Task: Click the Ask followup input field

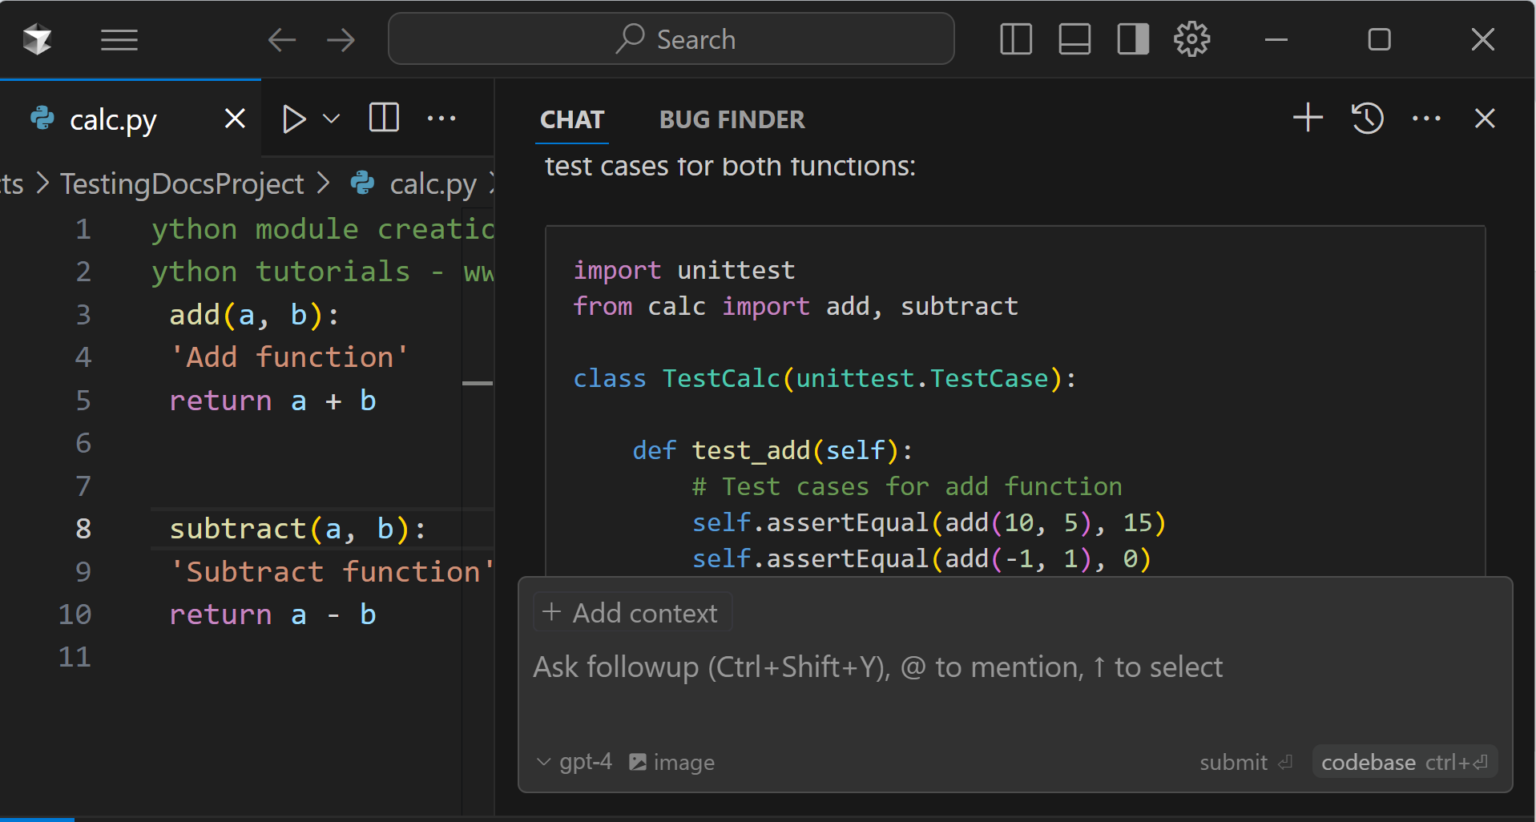Action: tap(876, 667)
